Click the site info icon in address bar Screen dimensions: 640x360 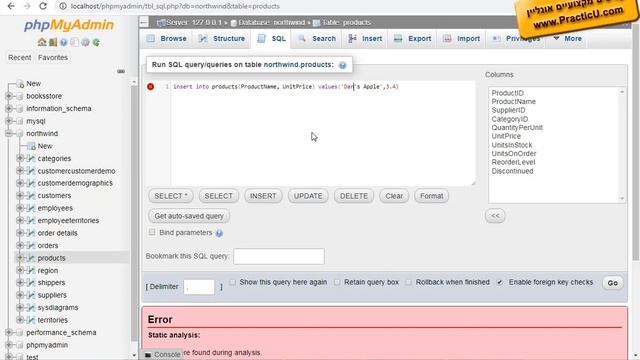tap(62, 6)
